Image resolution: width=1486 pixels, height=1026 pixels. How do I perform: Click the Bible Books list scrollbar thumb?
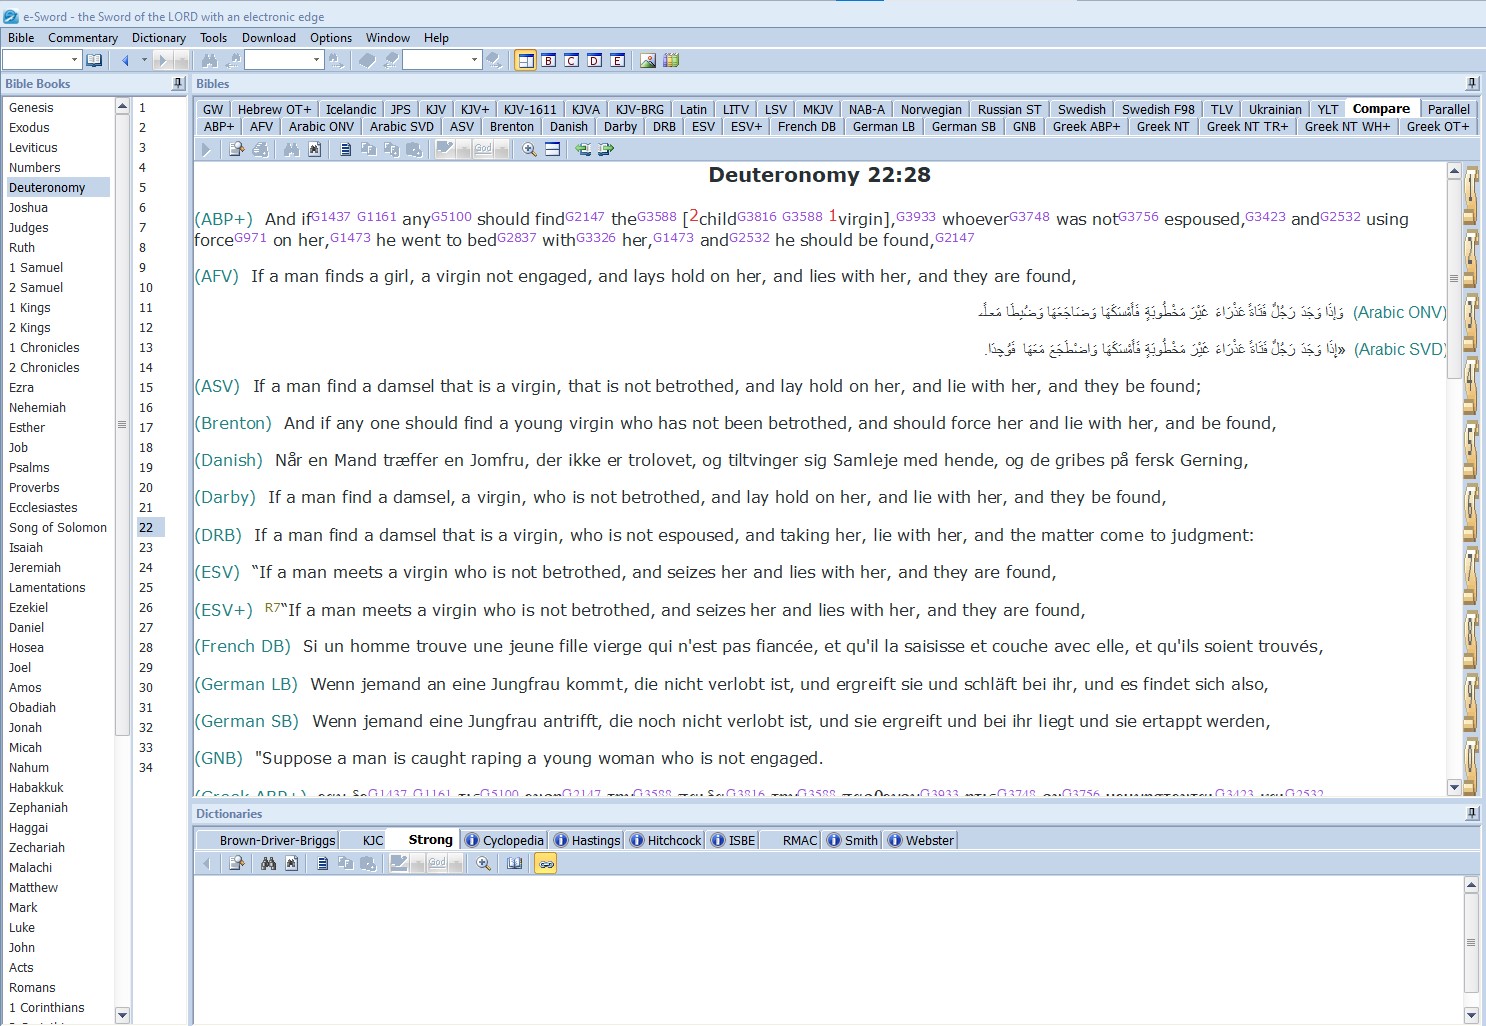click(122, 425)
